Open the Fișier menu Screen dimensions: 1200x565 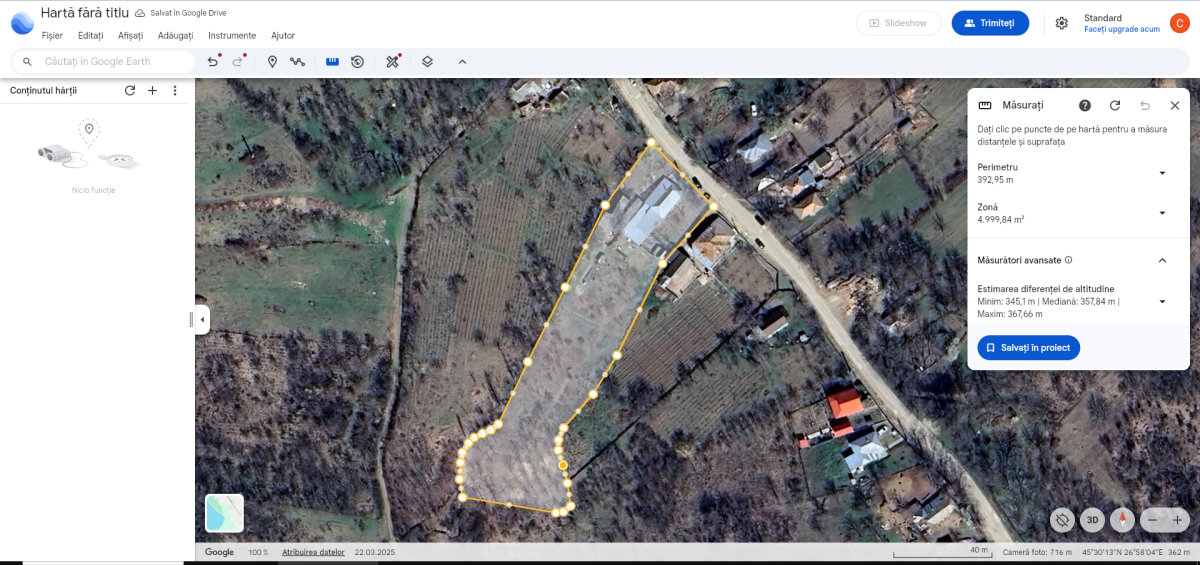click(x=52, y=35)
